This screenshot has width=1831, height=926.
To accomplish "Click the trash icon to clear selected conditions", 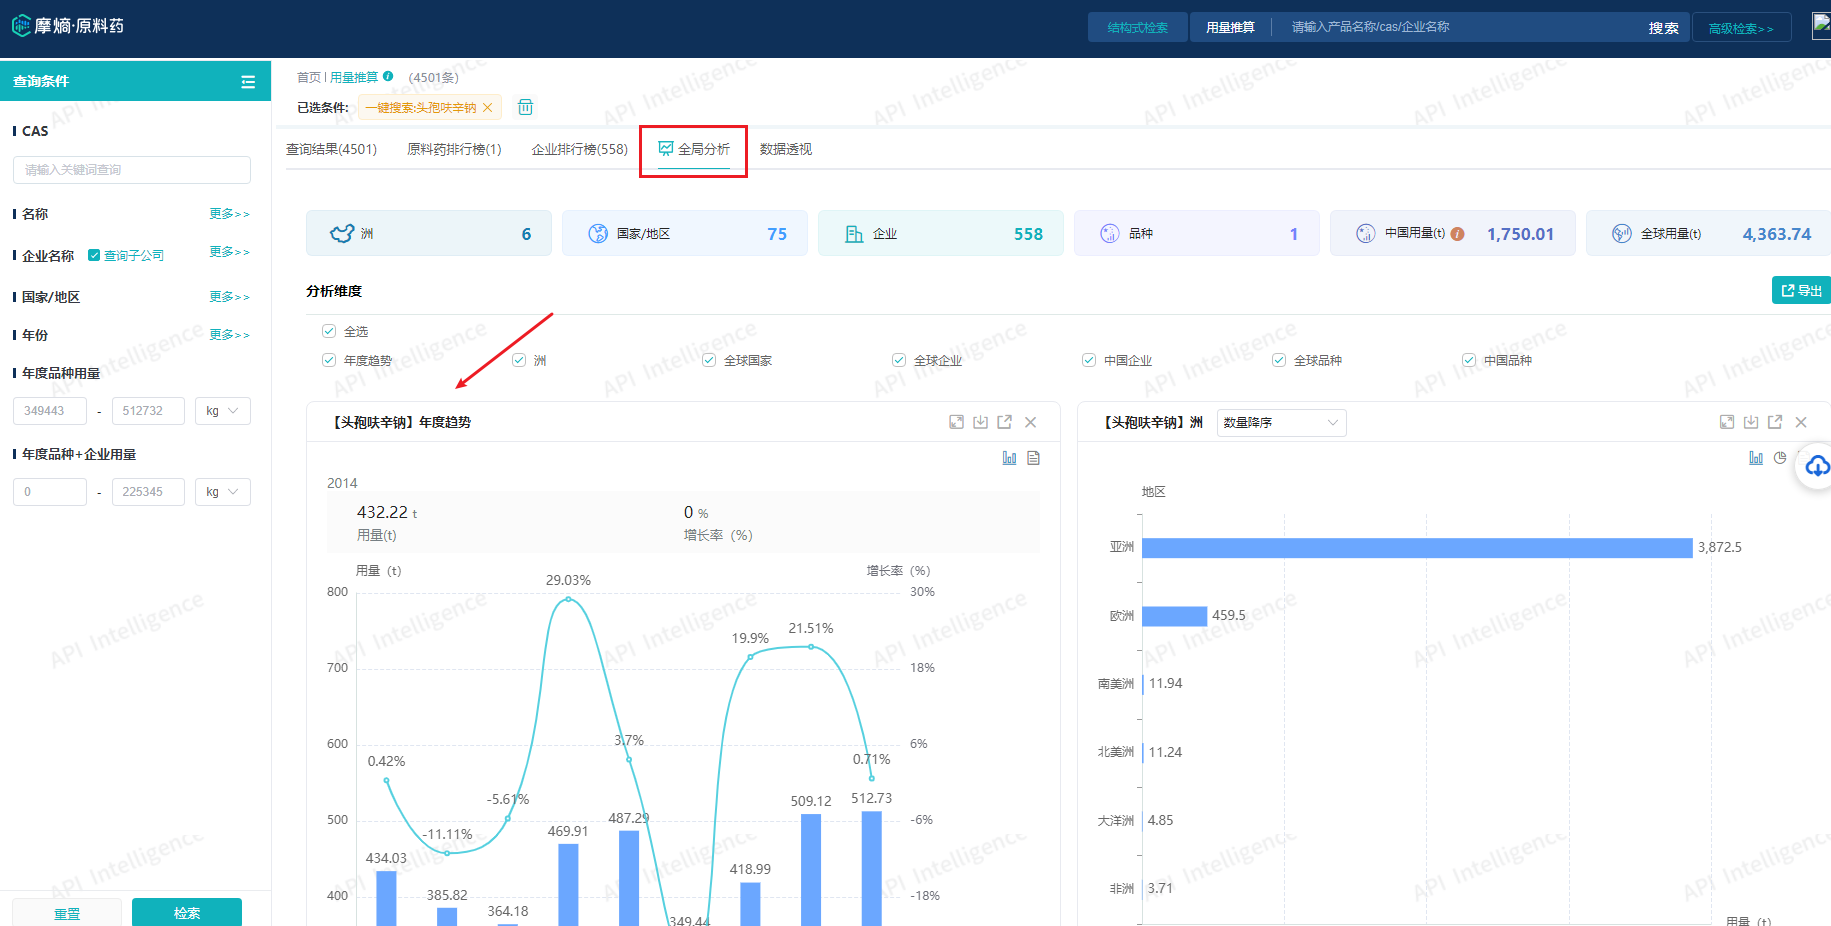I will pyautogui.click(x=525, y=107).
